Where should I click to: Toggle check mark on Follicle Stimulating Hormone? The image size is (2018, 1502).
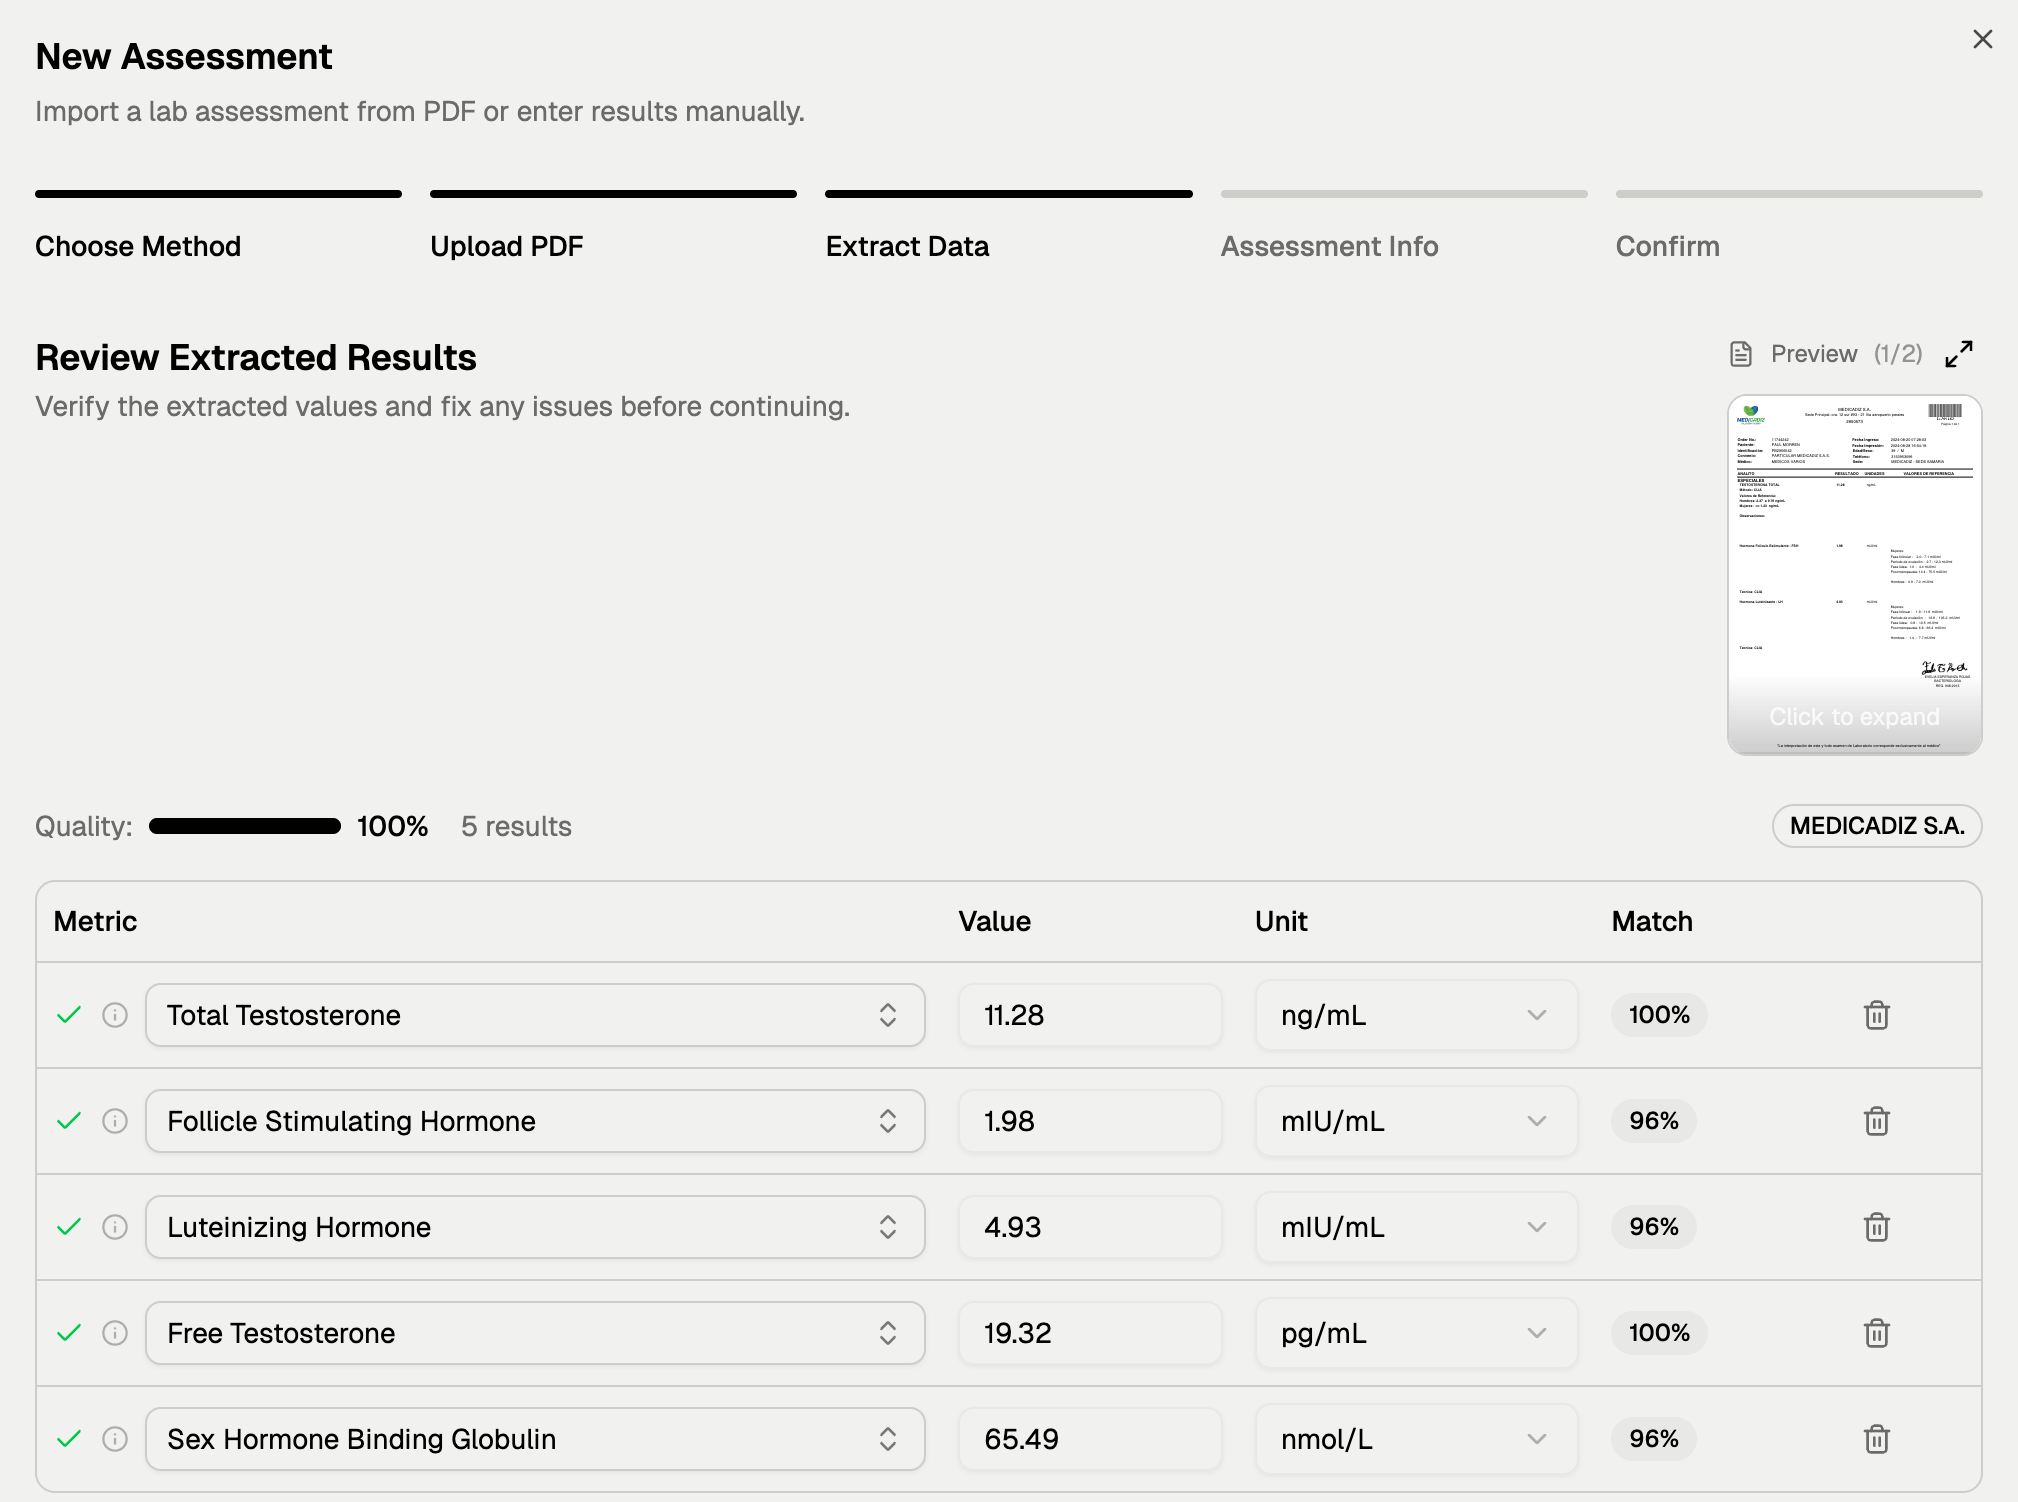point(68,1121)
